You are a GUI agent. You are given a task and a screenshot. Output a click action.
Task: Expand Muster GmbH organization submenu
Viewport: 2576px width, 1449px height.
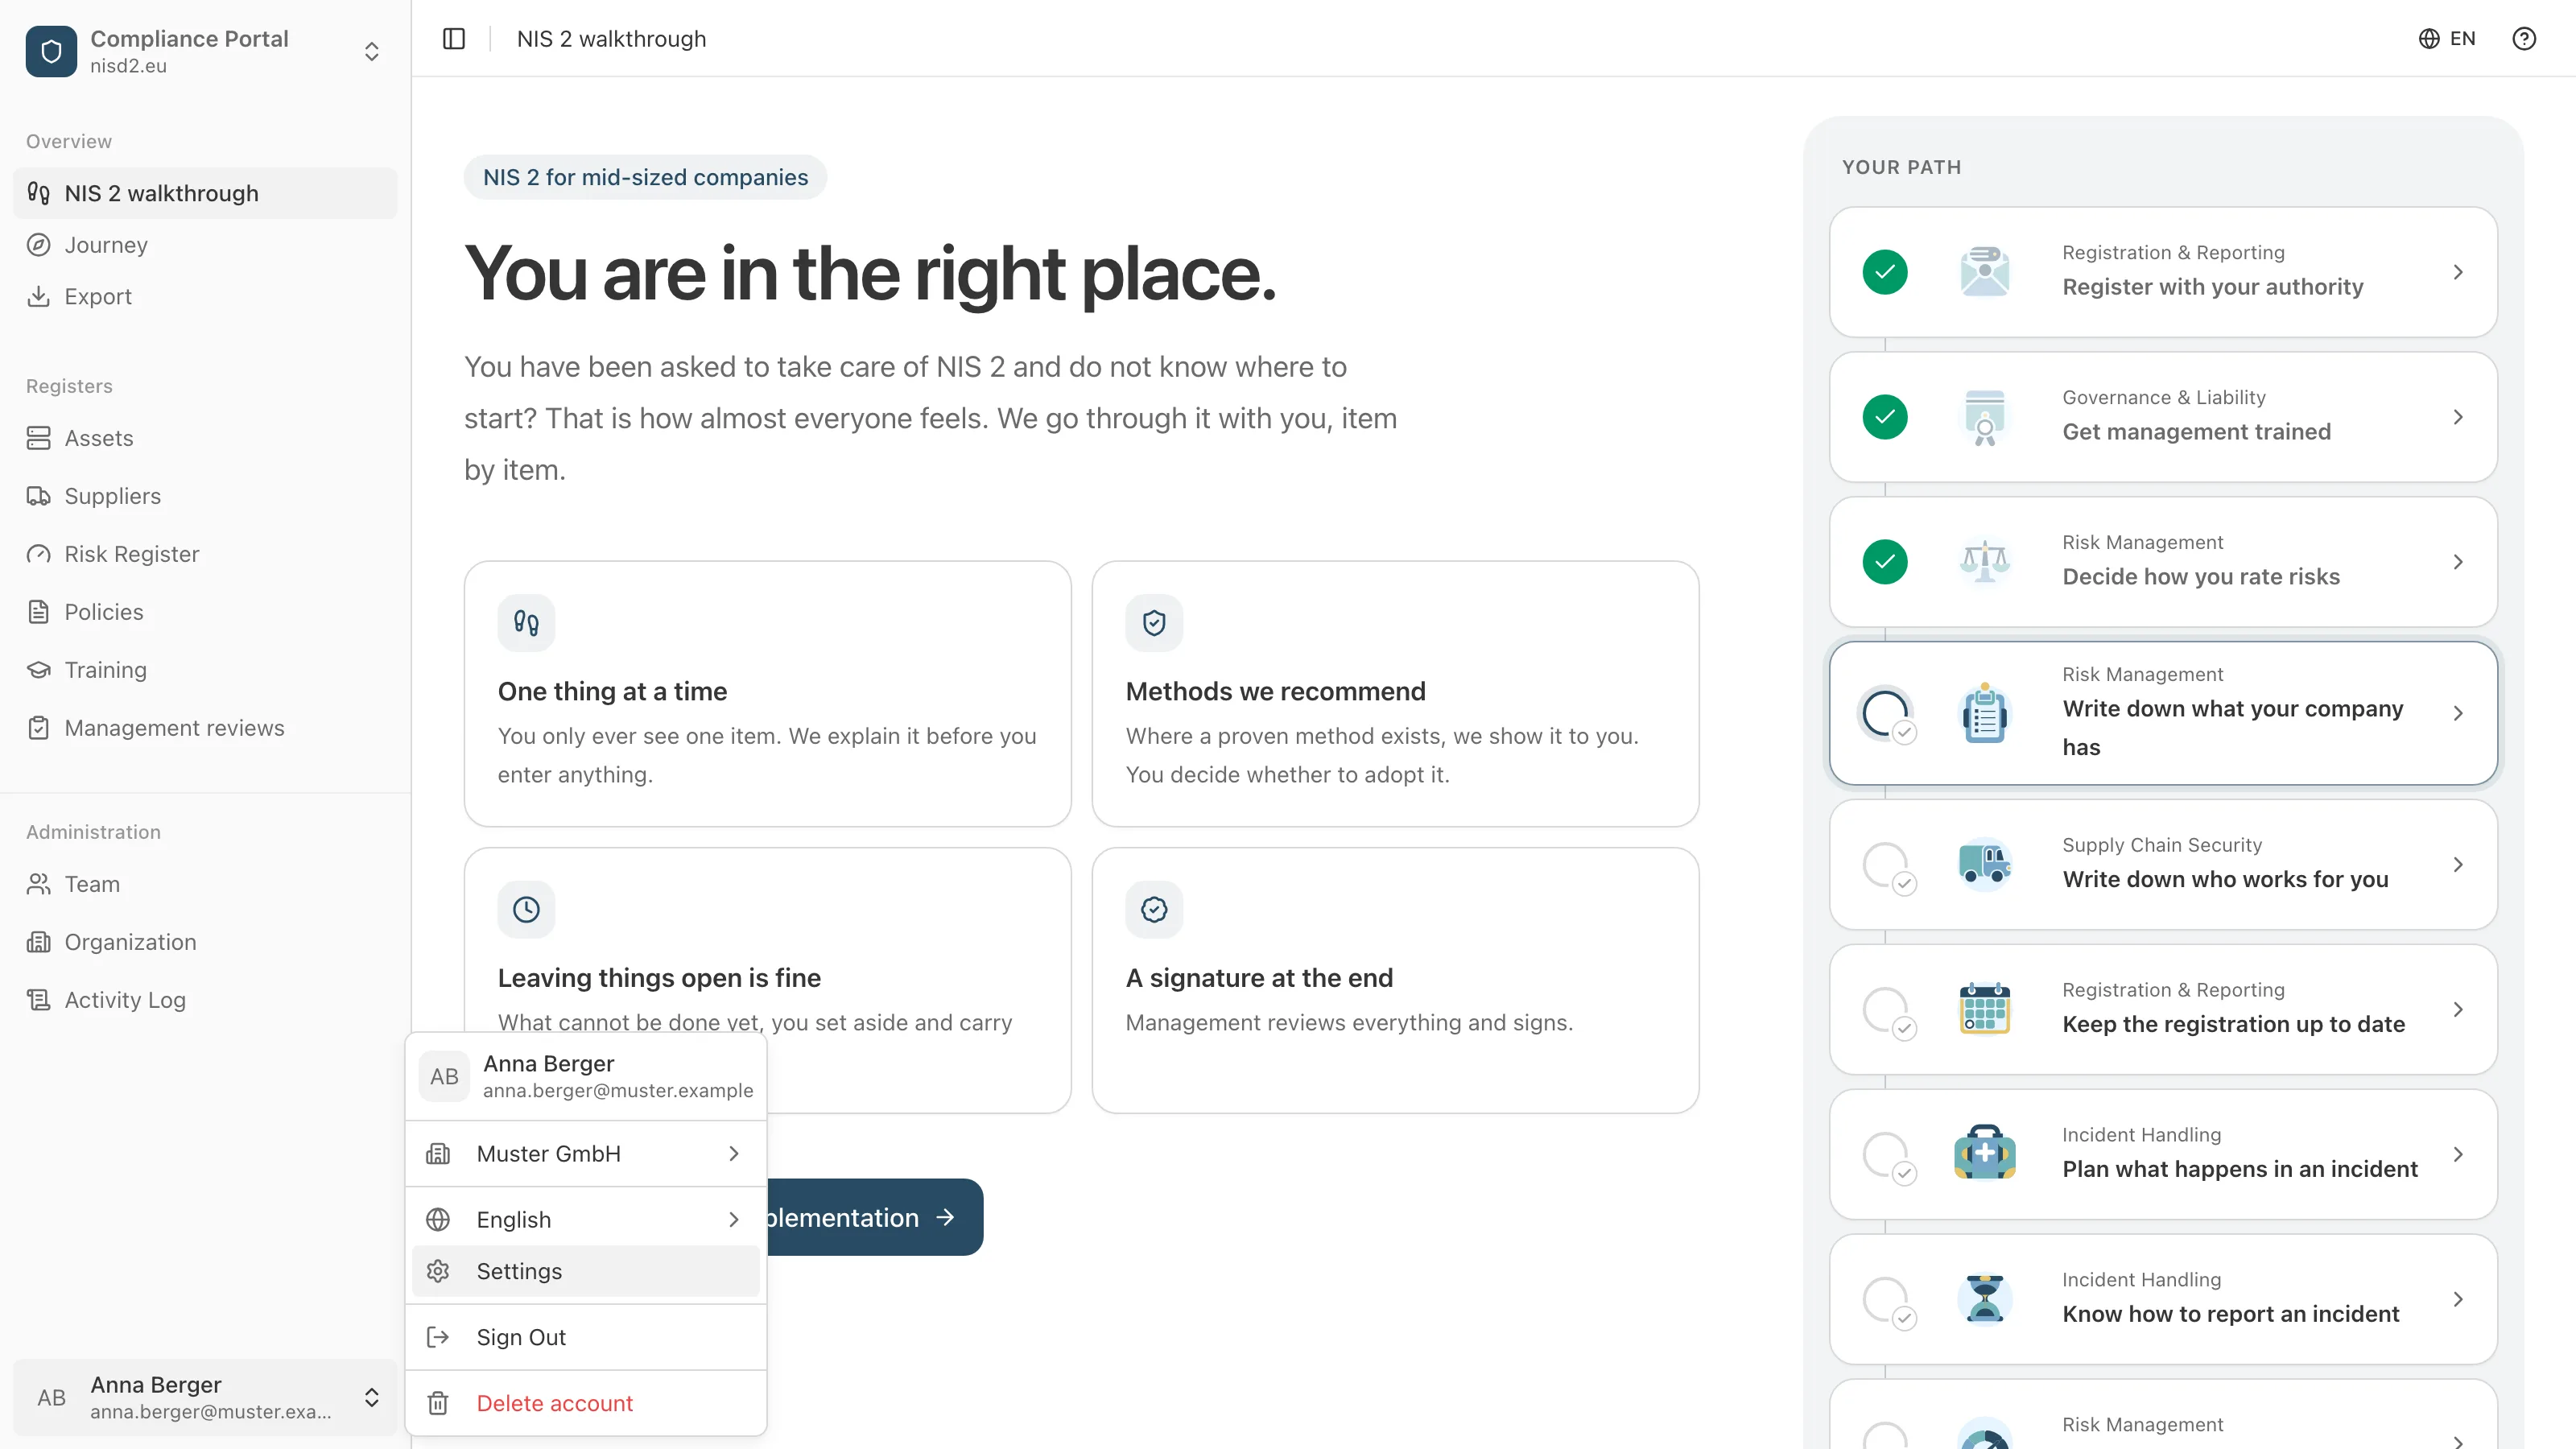(586, 1154)
